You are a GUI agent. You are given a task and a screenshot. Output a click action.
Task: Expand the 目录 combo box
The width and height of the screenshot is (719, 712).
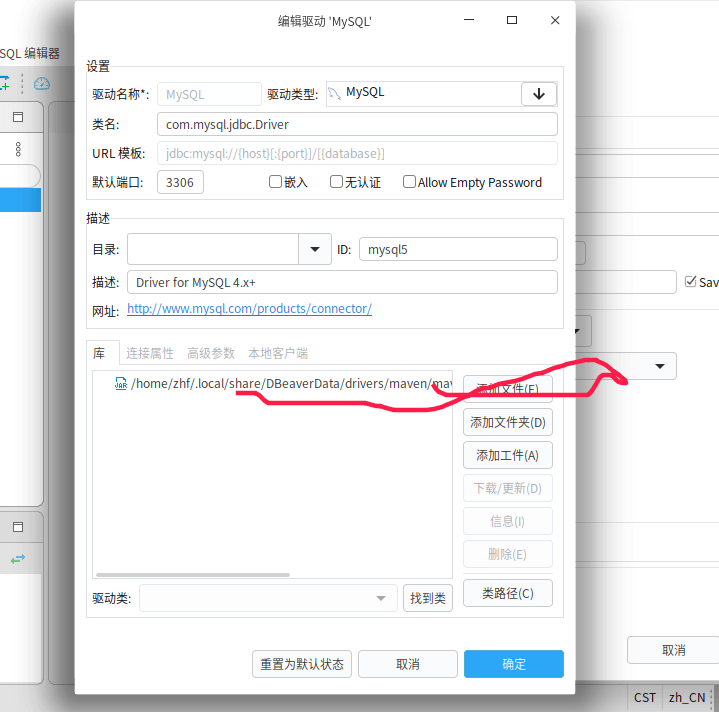[x=314, y=249]
